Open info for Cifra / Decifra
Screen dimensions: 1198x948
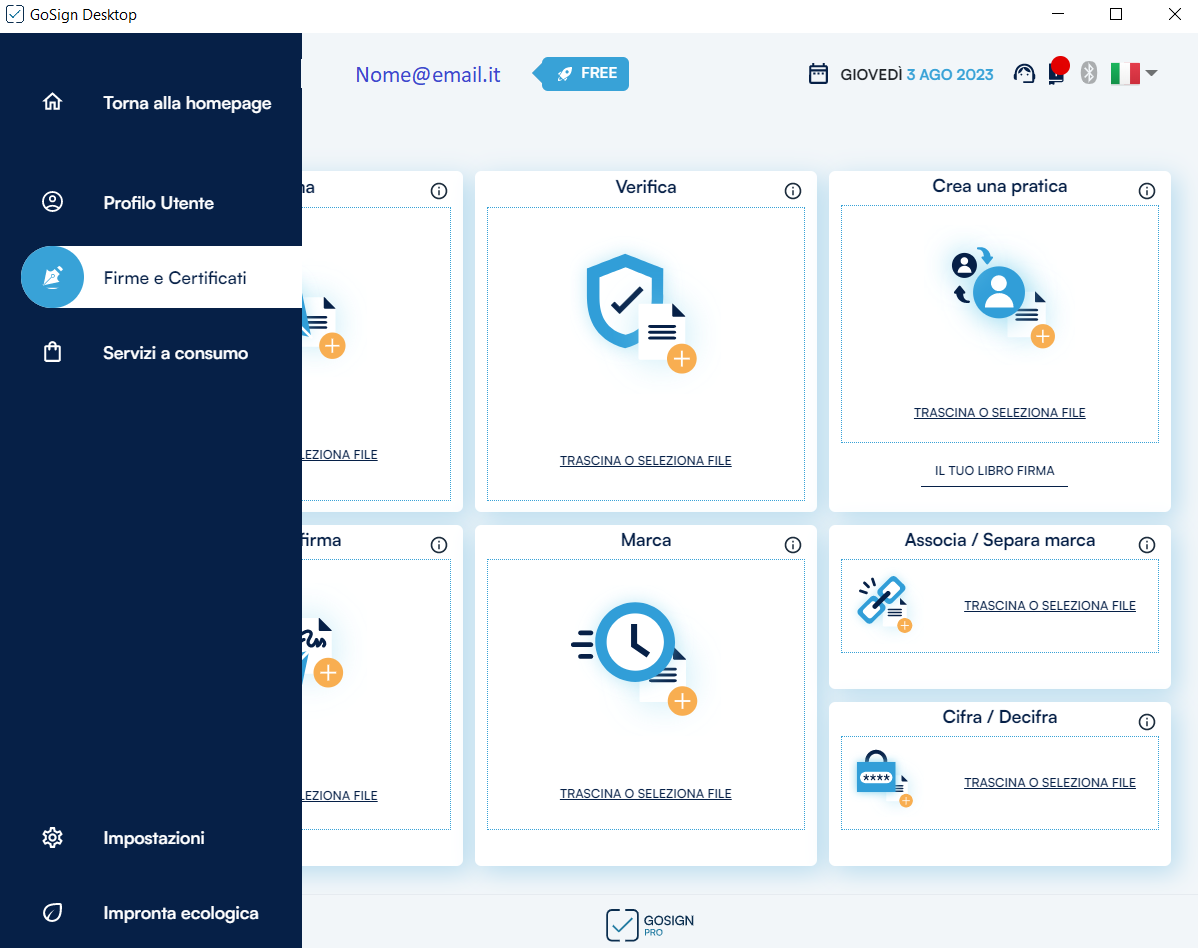tap(1147, 722)
